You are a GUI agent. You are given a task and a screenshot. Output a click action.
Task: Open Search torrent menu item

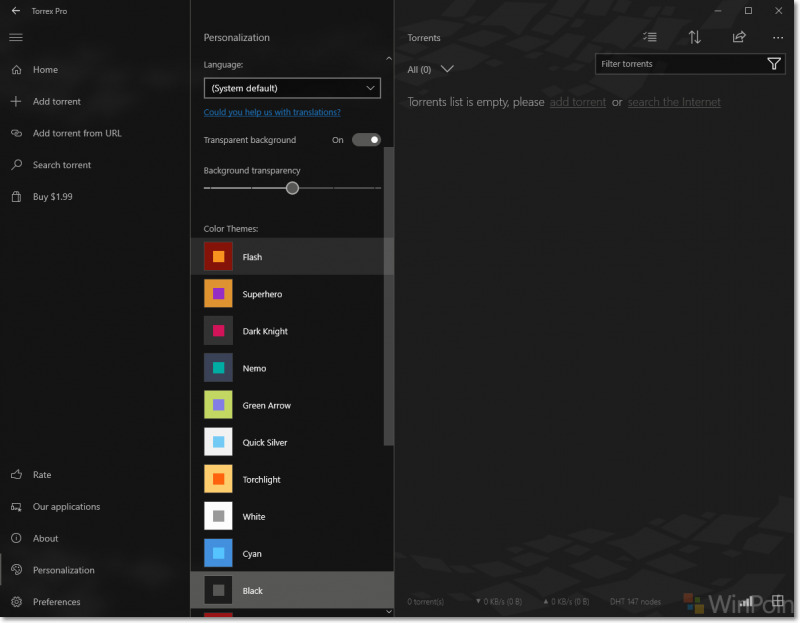click(62, 165)
